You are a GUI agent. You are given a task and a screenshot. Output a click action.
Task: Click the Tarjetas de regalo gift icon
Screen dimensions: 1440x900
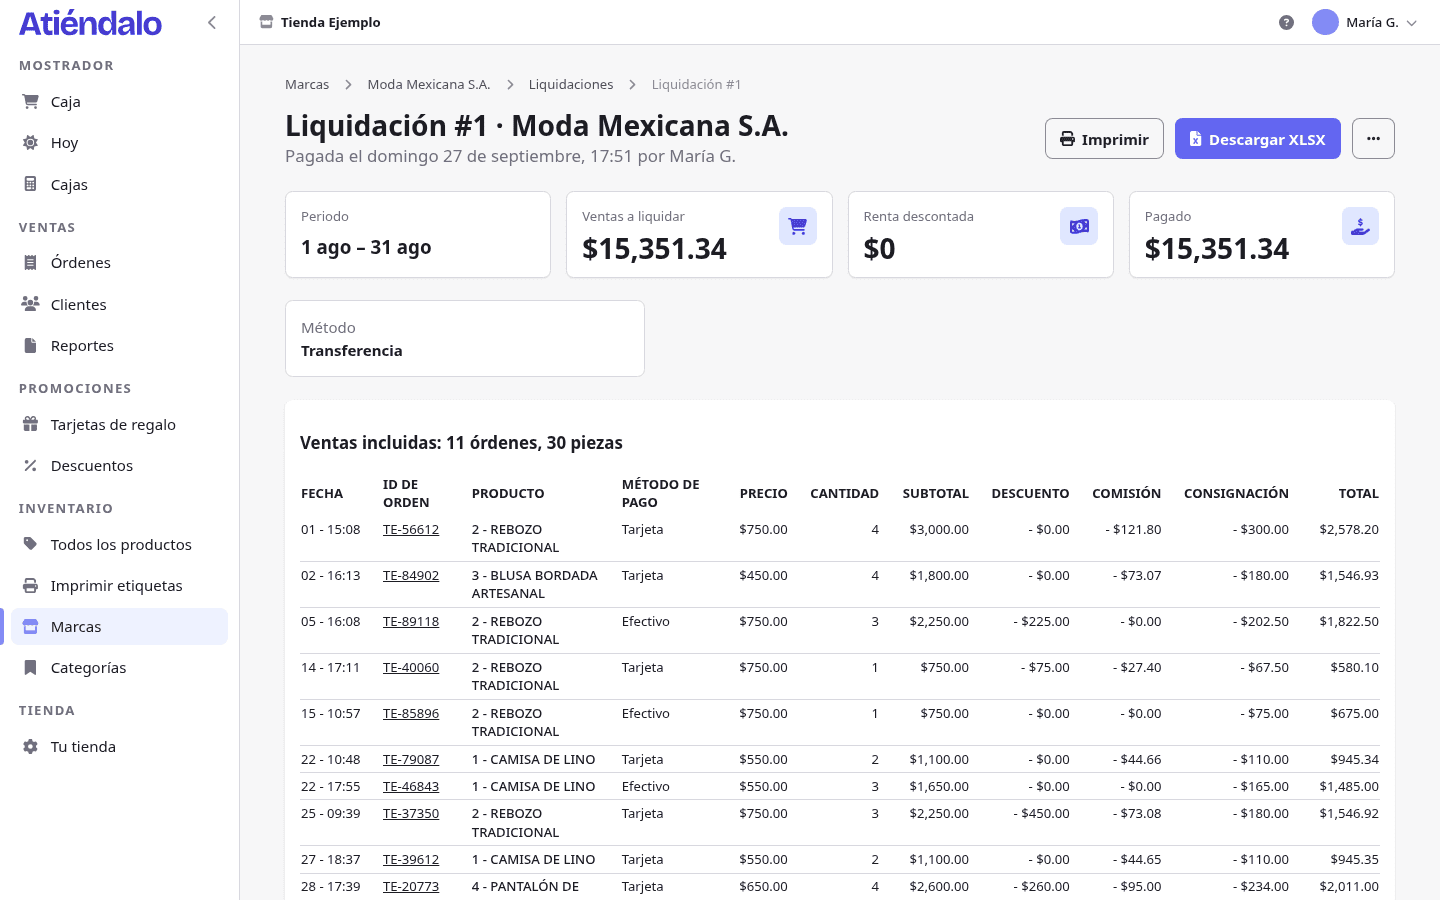point(31,424)
